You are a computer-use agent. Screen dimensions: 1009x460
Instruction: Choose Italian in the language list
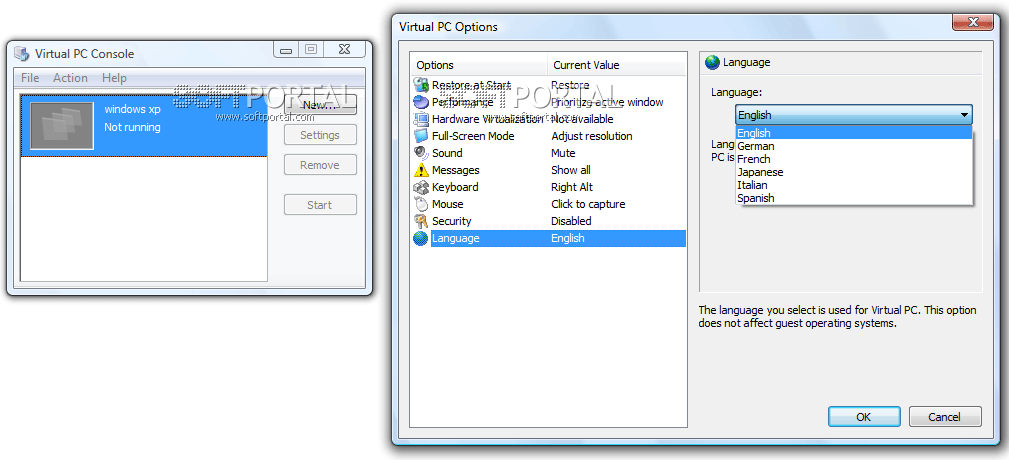click(x=853, y=185)
